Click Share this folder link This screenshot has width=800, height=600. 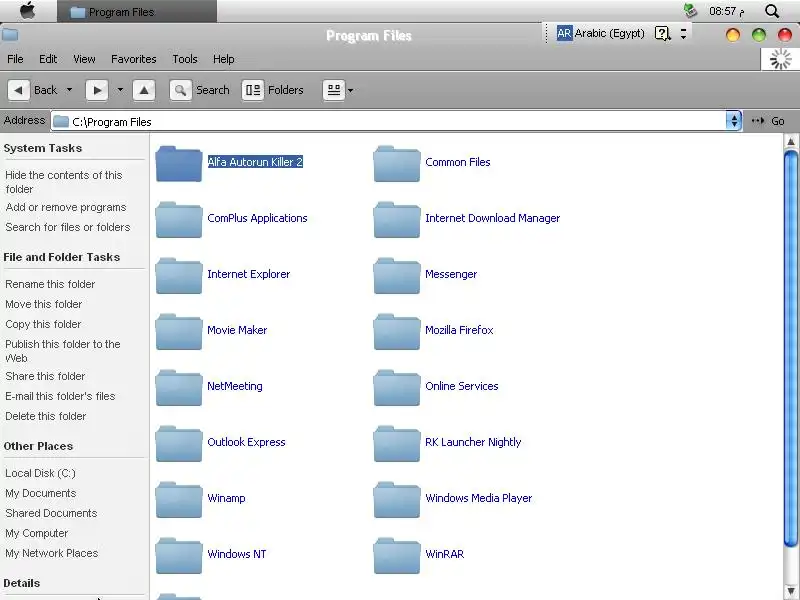pos(45,376)
